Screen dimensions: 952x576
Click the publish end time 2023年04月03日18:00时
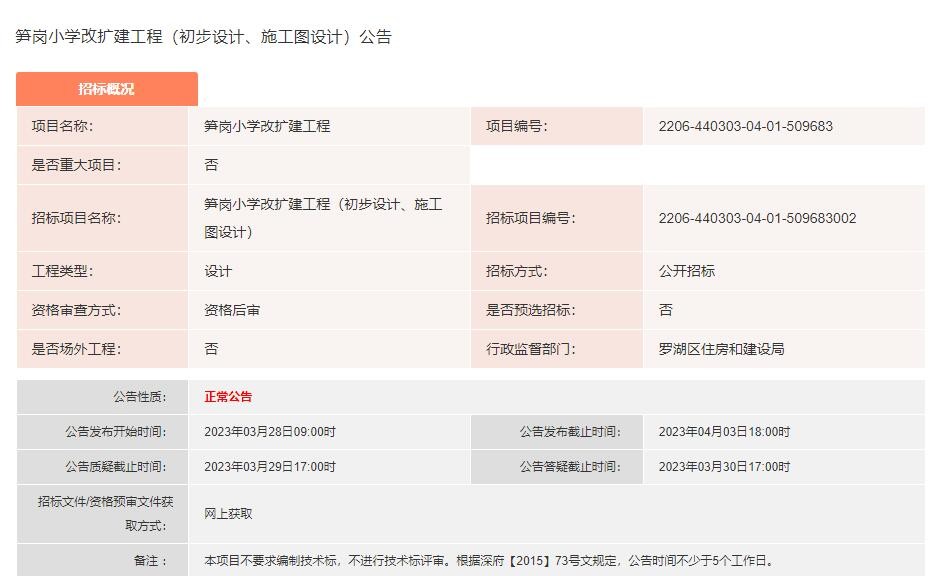click(x=724, y=432)
